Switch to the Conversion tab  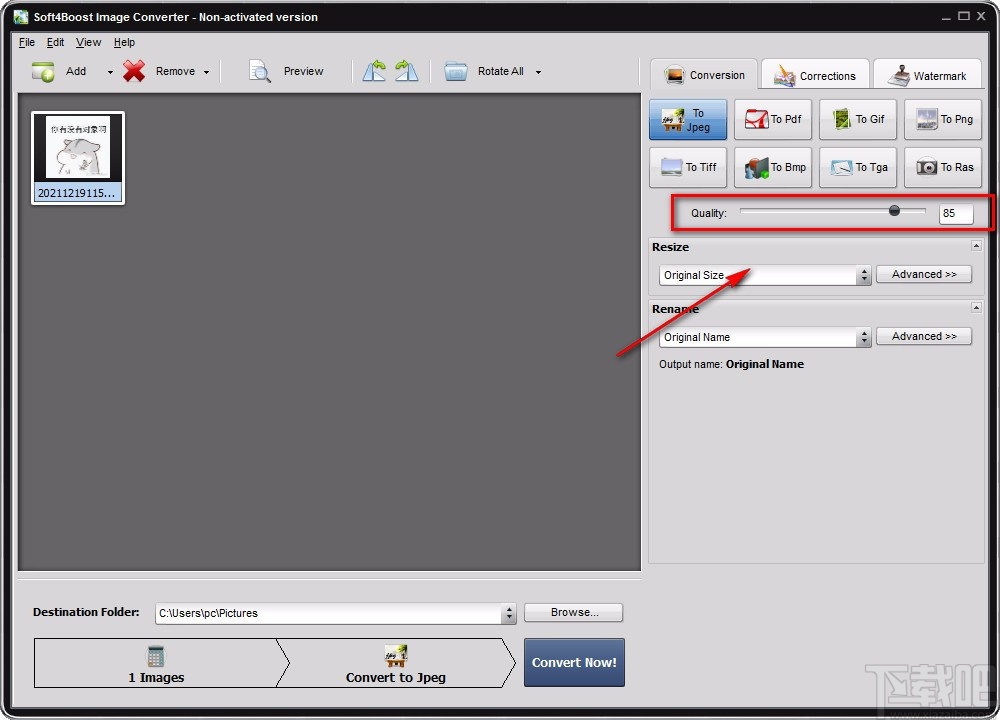click(x=704, y=75)
